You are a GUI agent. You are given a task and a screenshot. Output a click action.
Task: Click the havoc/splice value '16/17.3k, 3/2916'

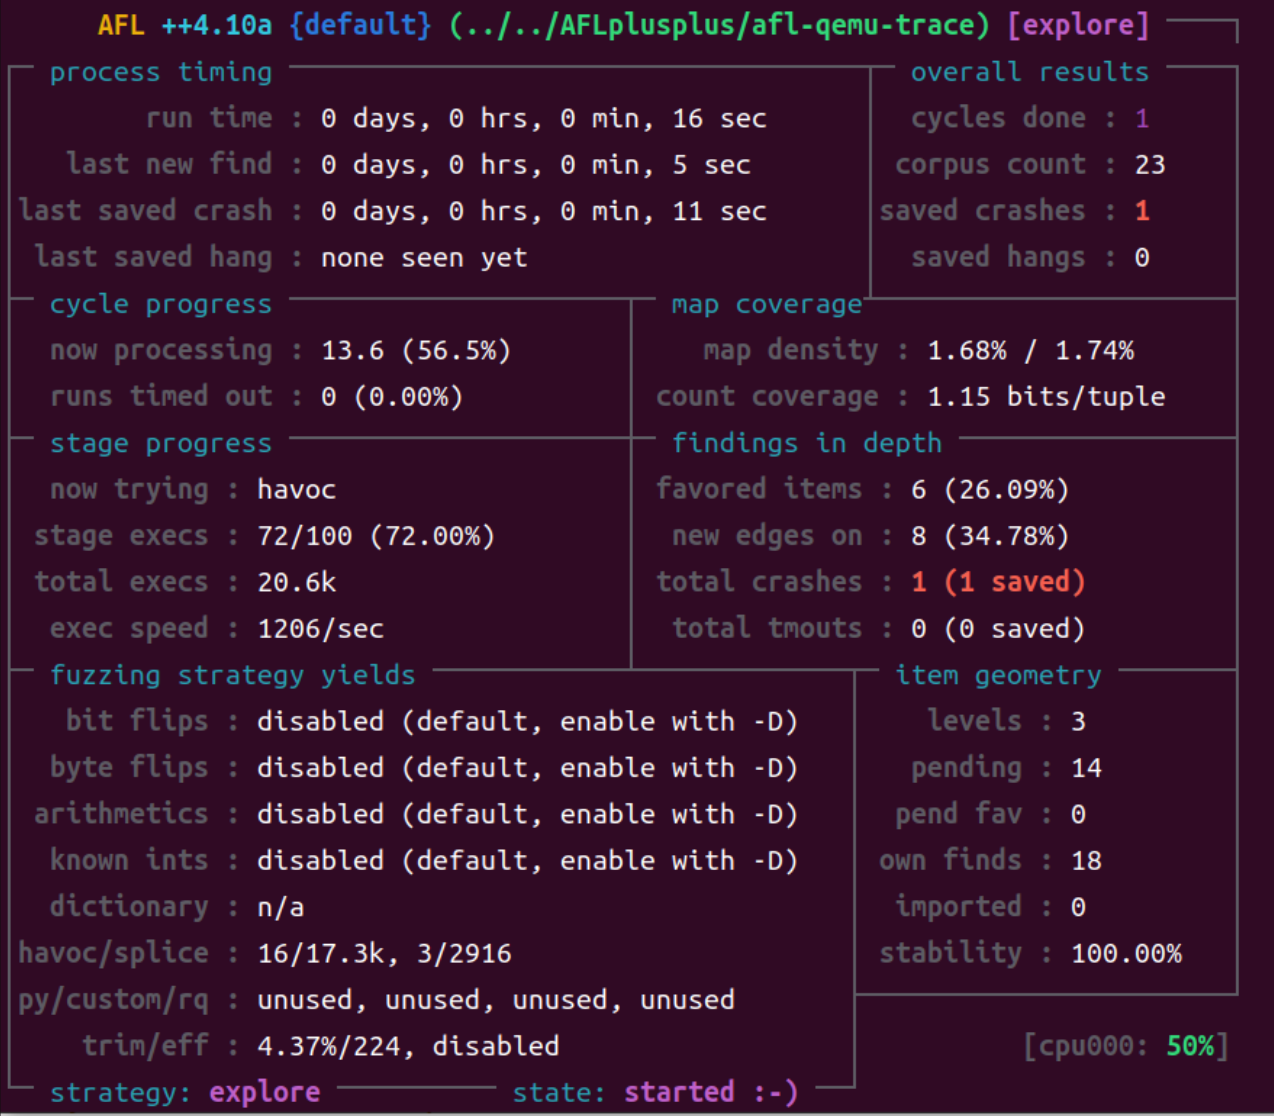[x=384, y=953]
